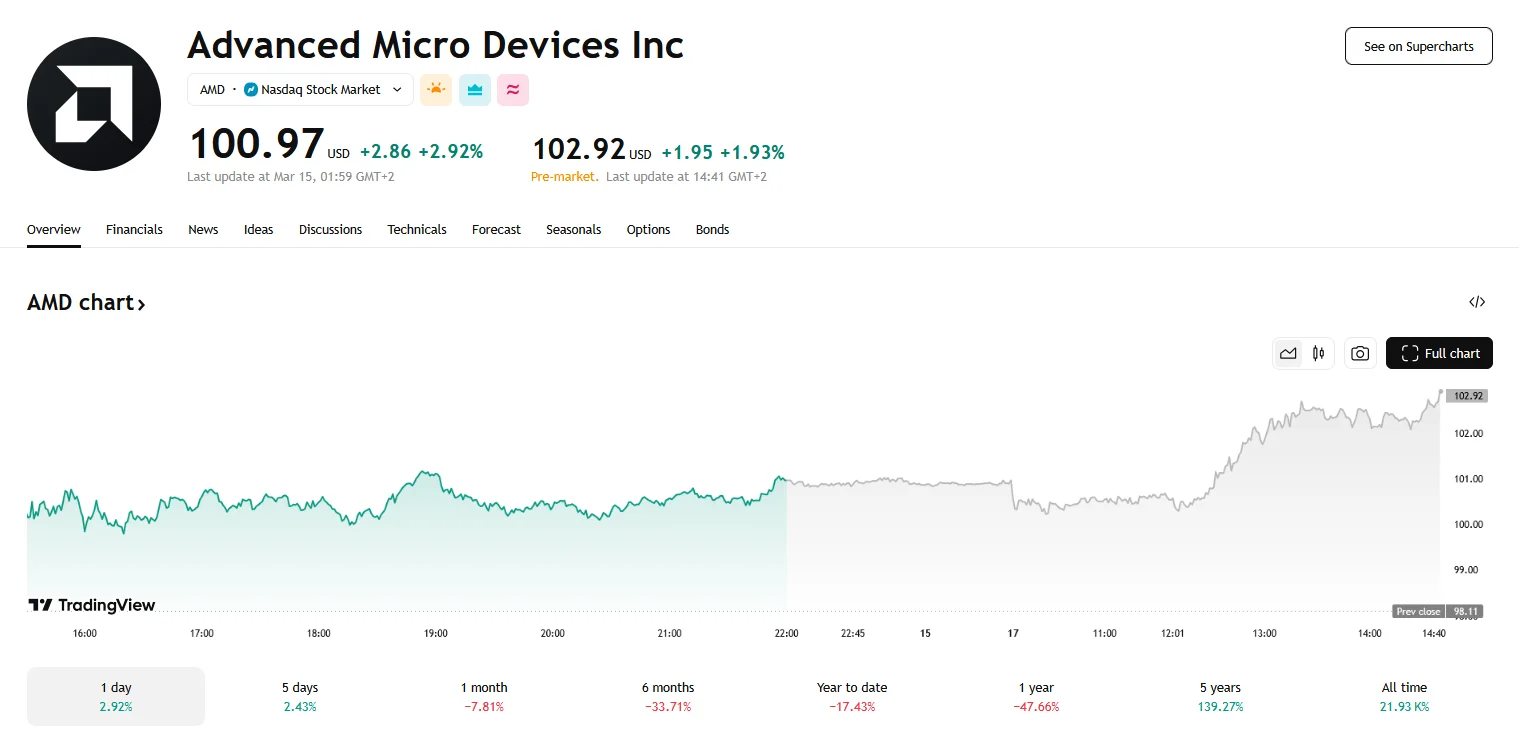The image size is (1519, 747).
Task: Select the 1 month range
Action: pos(484,696)
